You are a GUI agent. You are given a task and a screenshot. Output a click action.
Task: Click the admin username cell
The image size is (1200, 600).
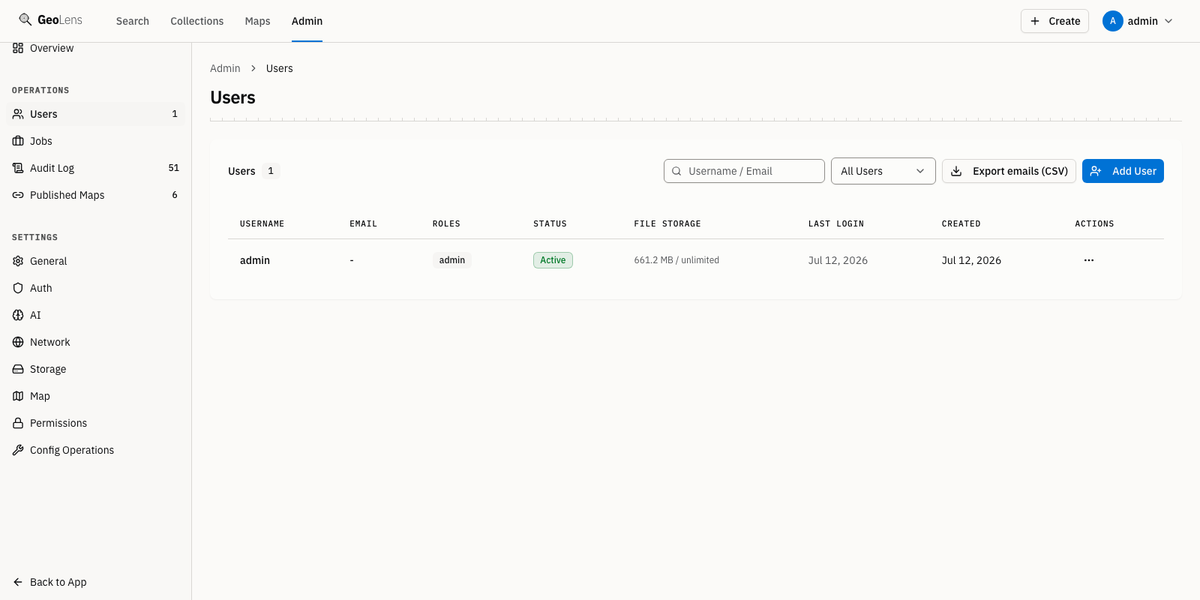pyautogui.click(x=255, y=260)
